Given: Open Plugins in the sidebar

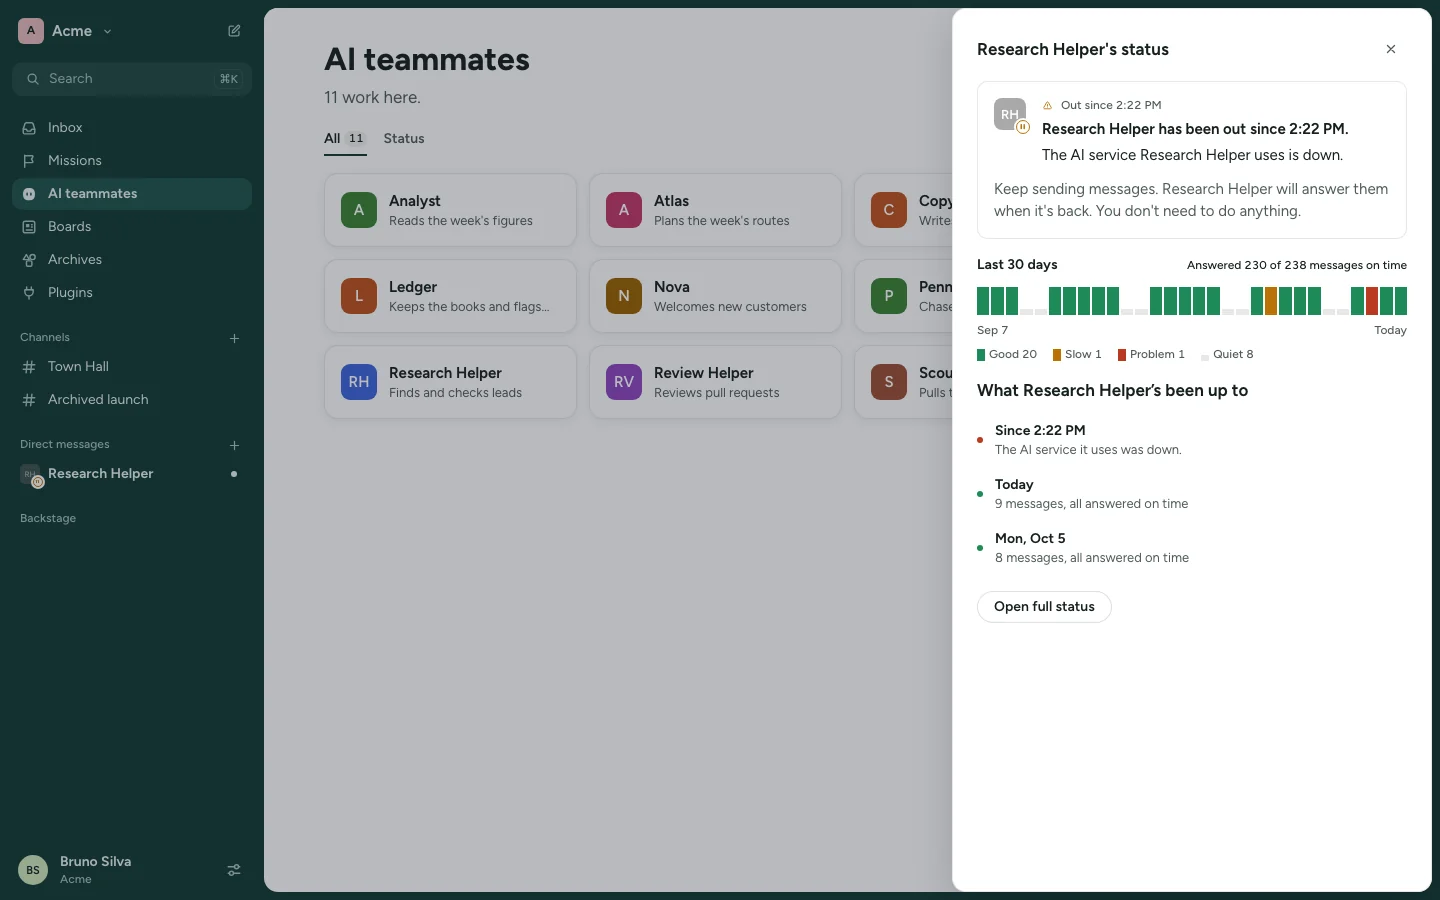Looking at the screenshot, I should (x=132, y=293).
